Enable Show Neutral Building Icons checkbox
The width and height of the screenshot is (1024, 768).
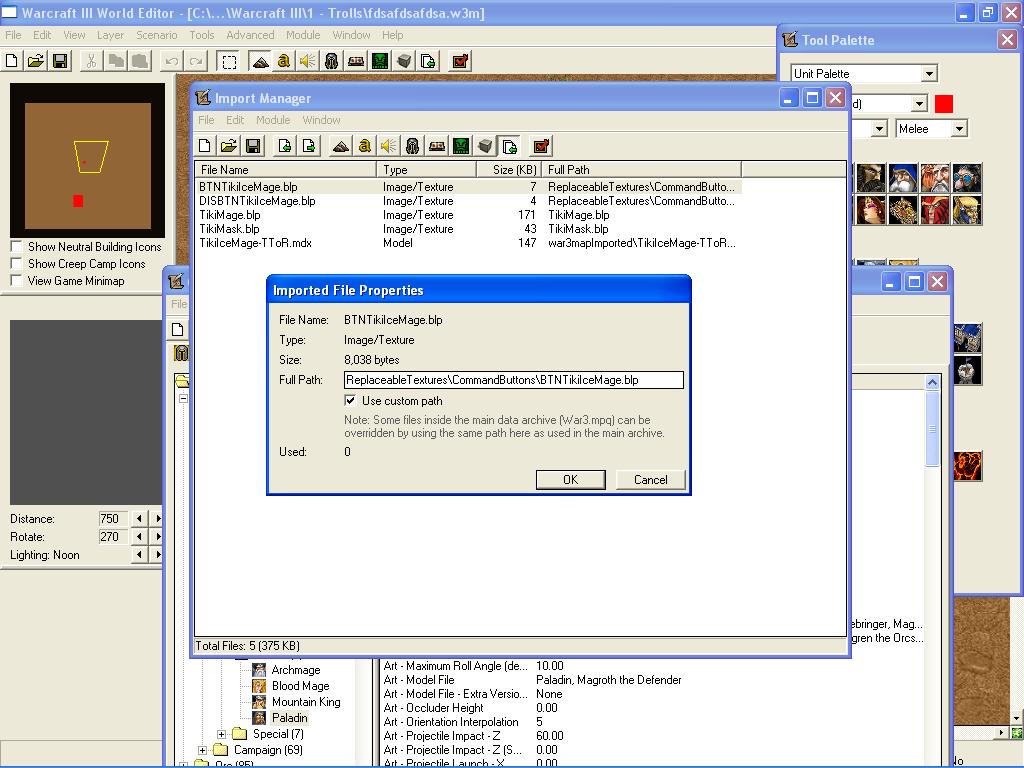pyautogui.click(x=17, y=247)
